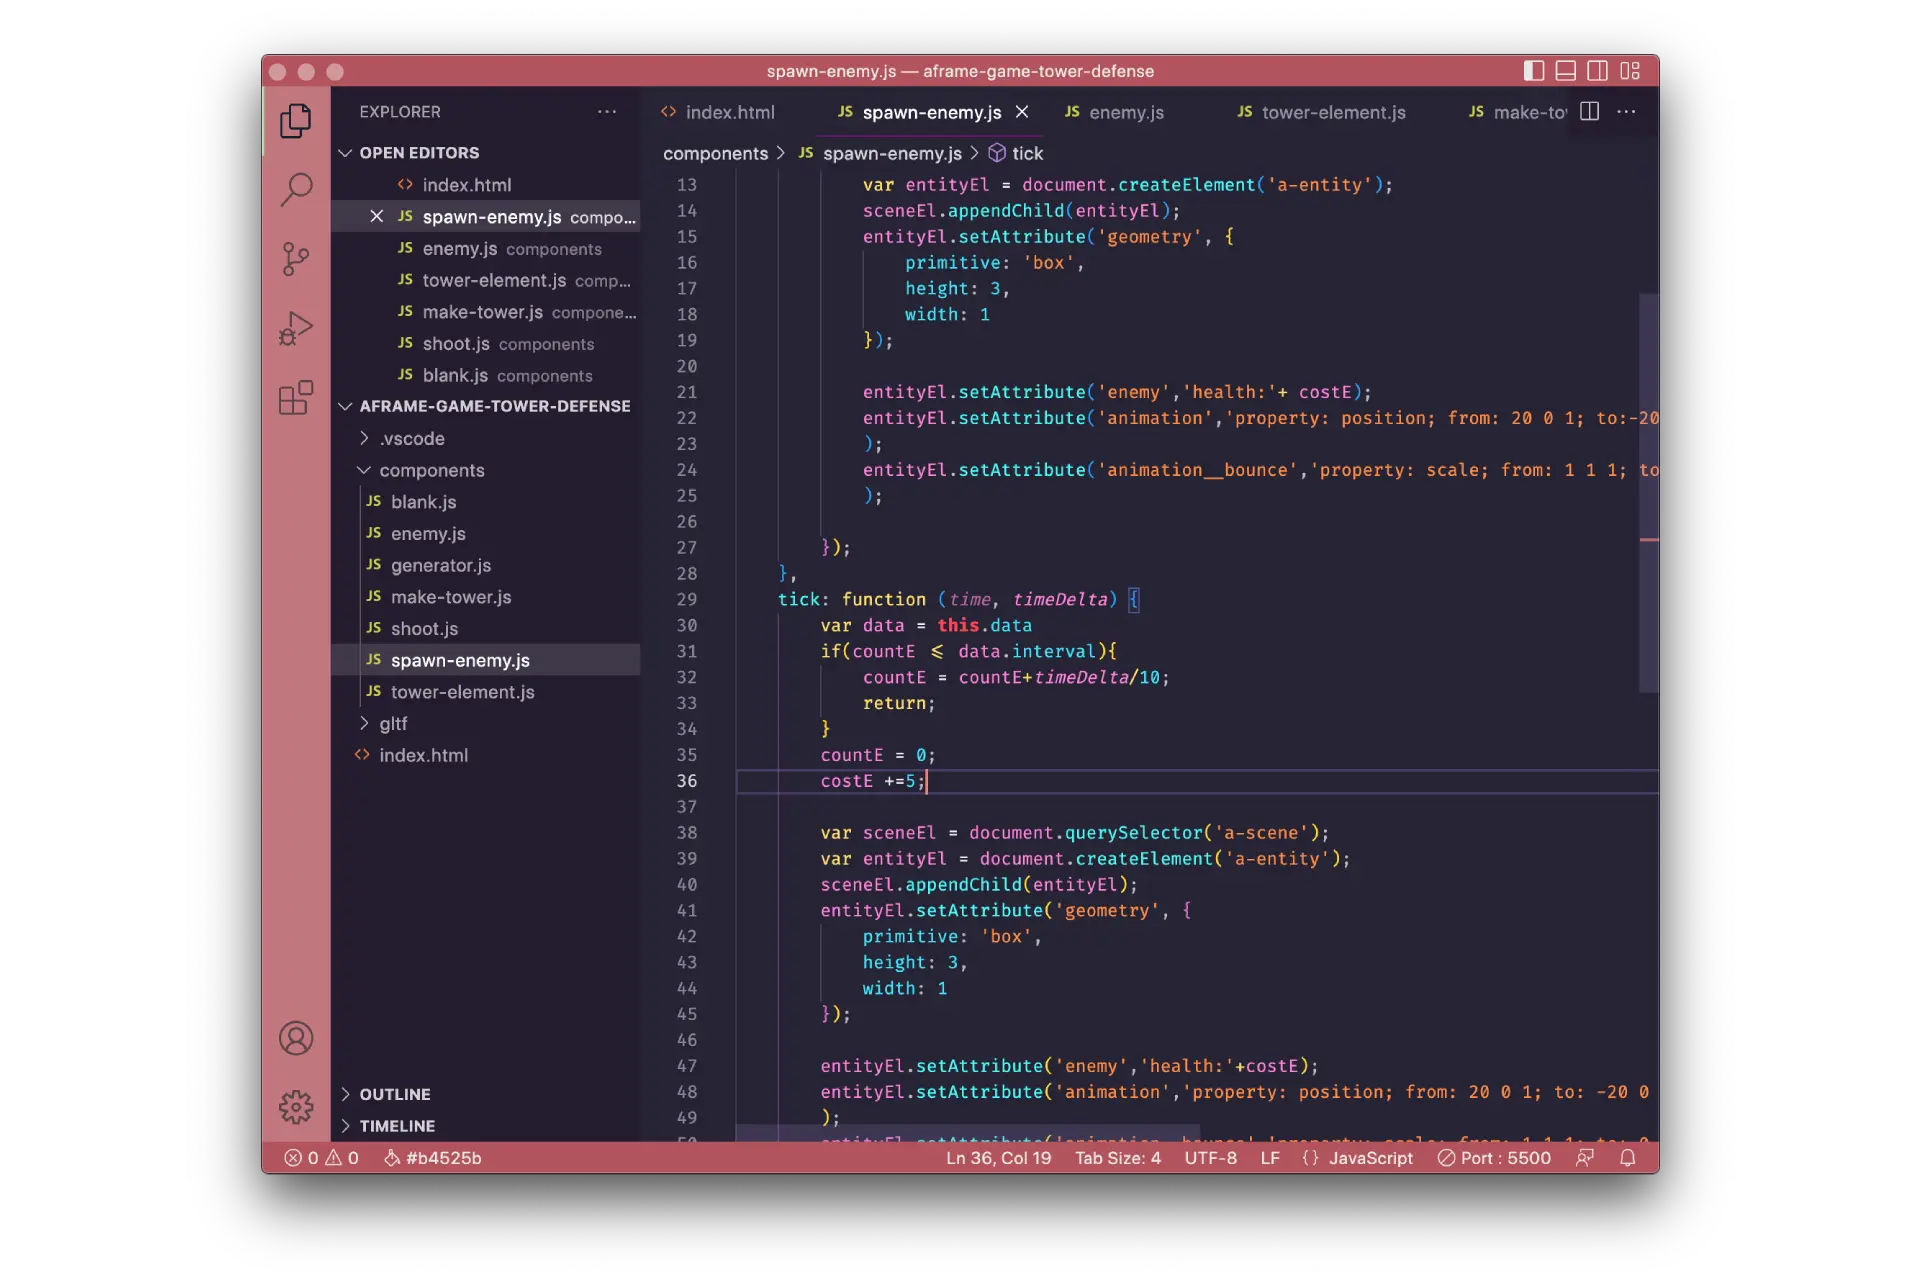Collapse the OPEN EDITORS section
Viewport: 1920px width, 1280px height.
tap(345, 152)
